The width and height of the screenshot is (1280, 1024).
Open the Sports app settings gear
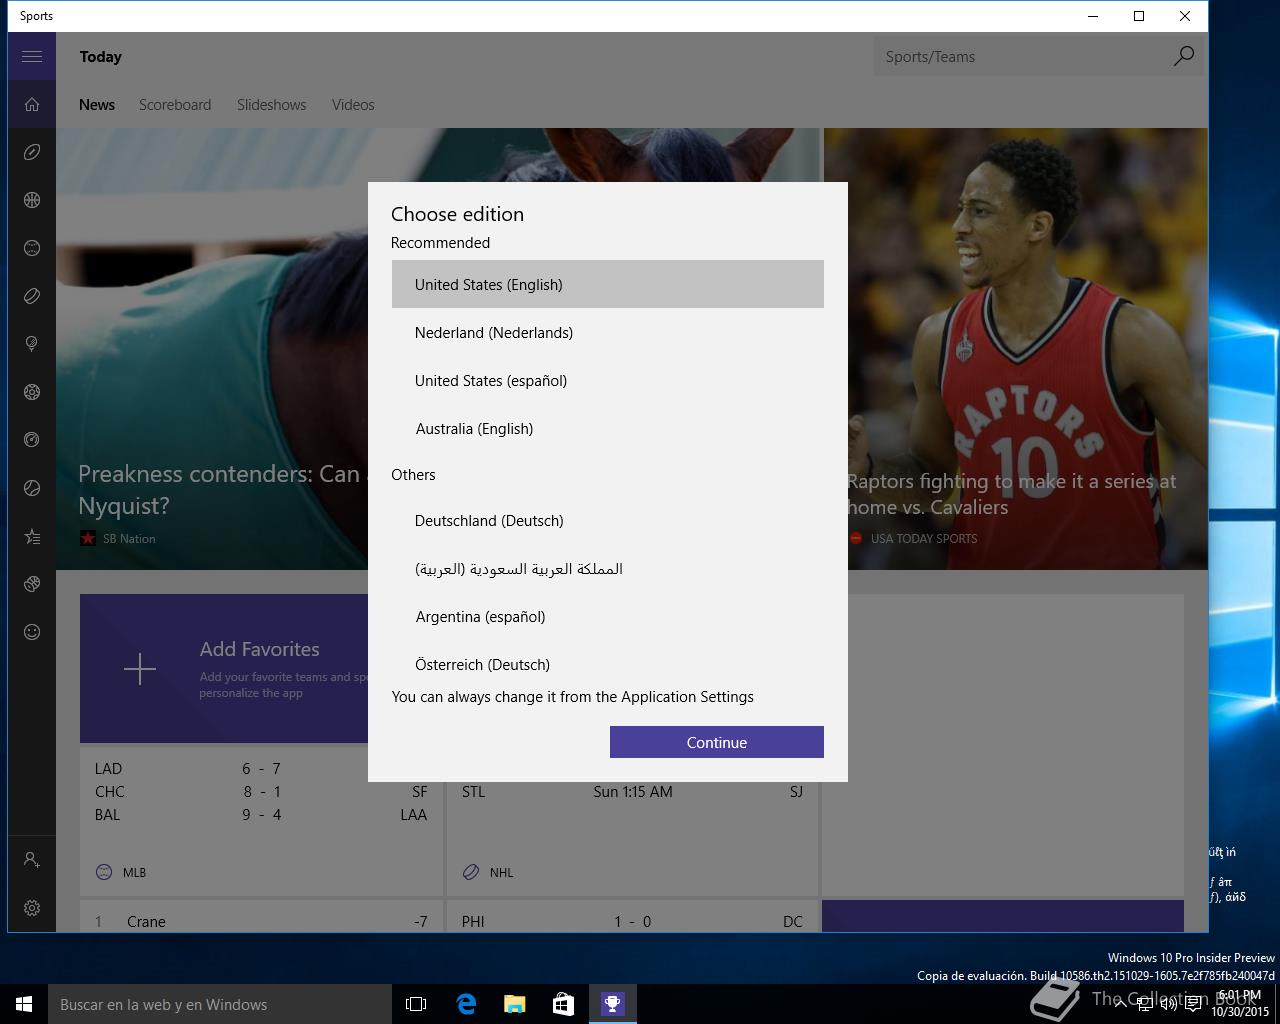click(32, 908)
